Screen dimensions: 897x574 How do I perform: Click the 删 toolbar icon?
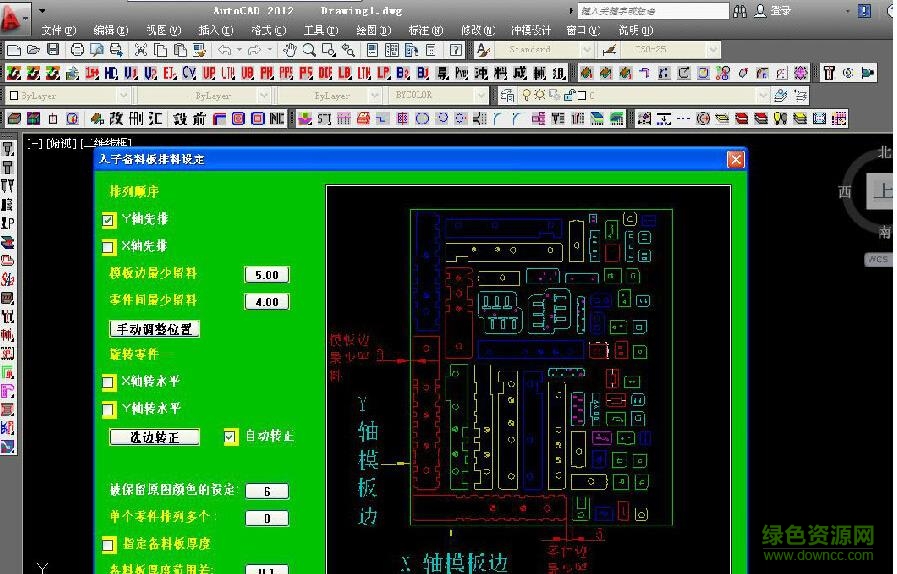pyautogui.click(x=136, y=118)
